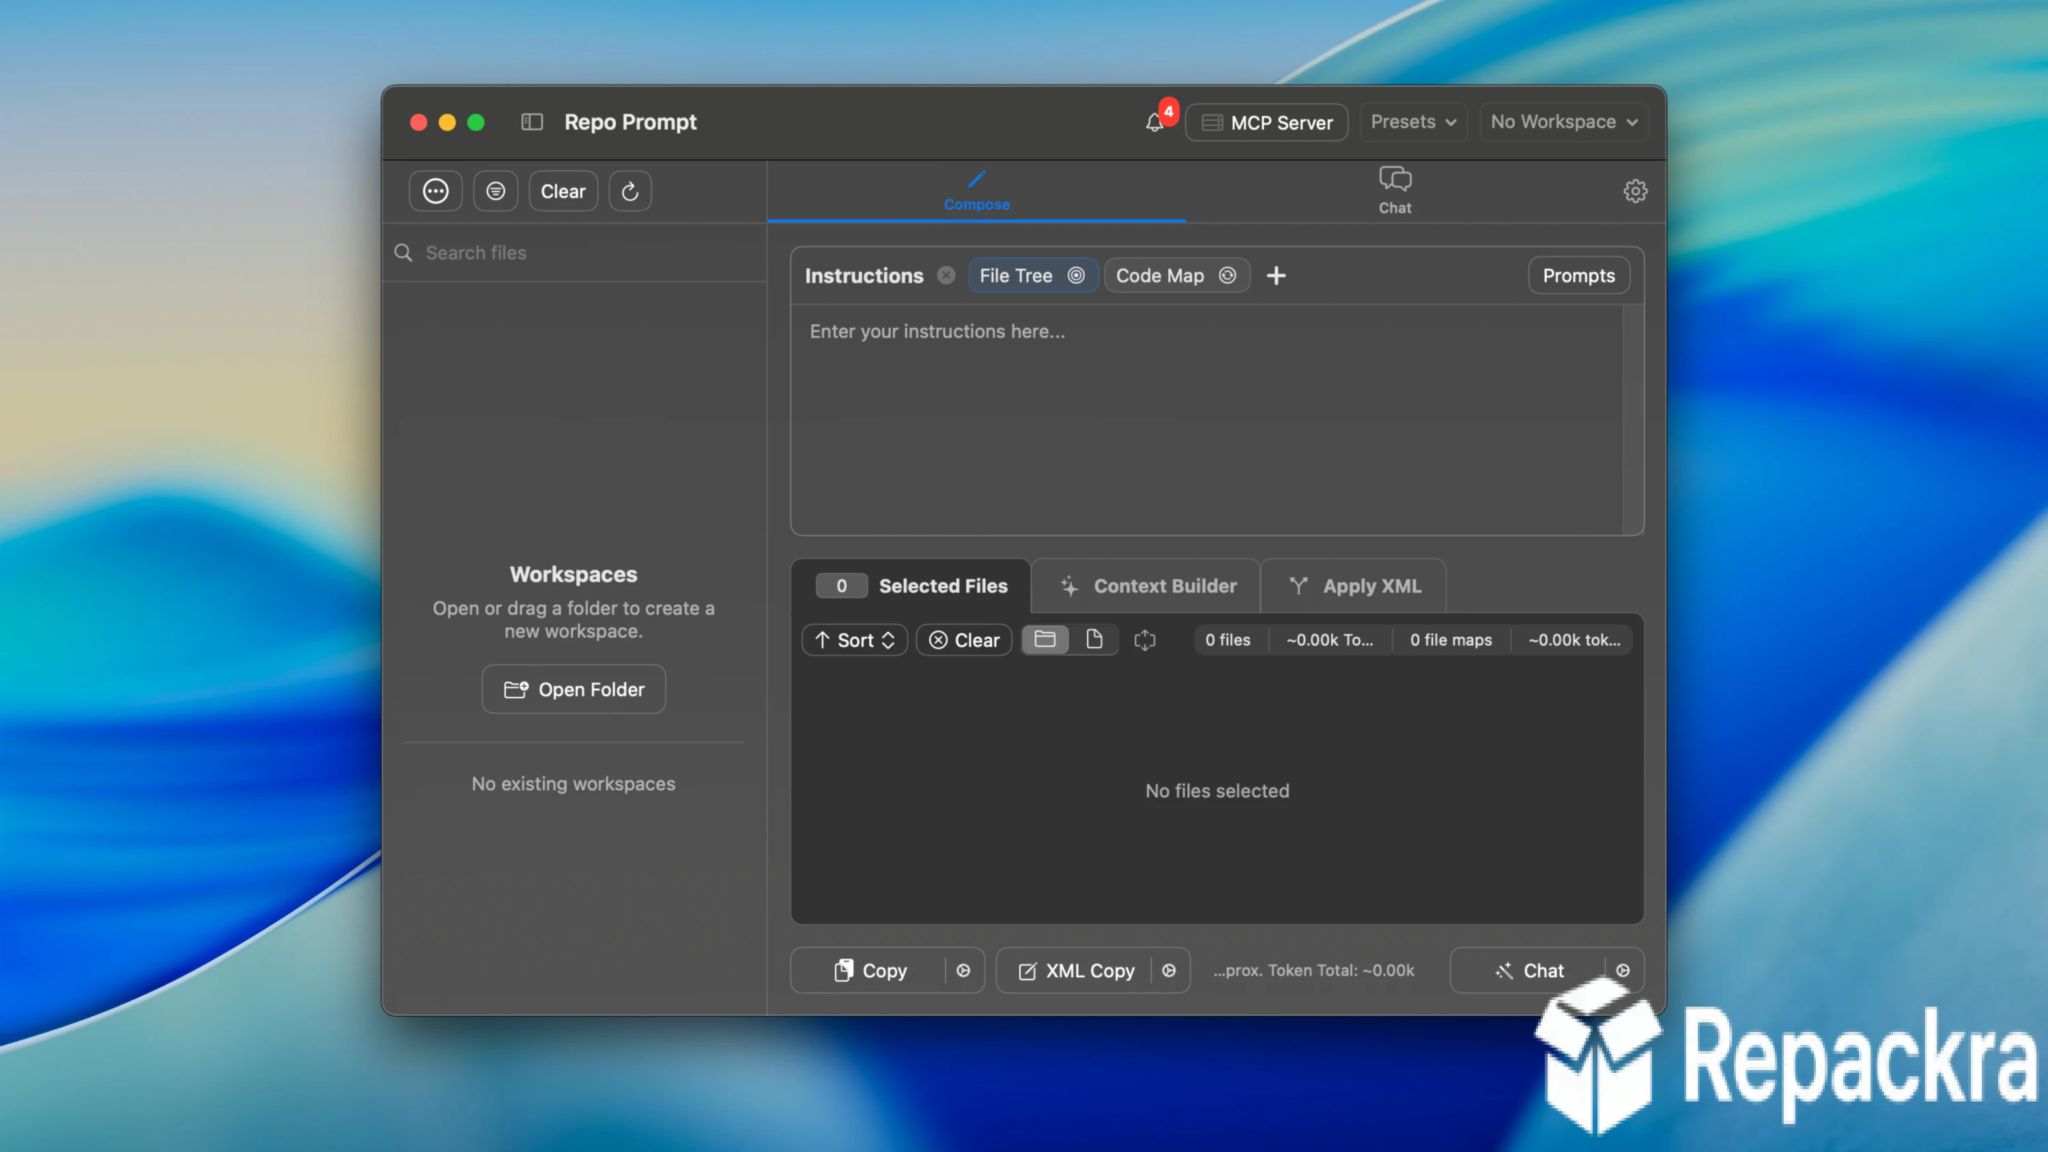Open Copy button options gear

tap(963, 971)
